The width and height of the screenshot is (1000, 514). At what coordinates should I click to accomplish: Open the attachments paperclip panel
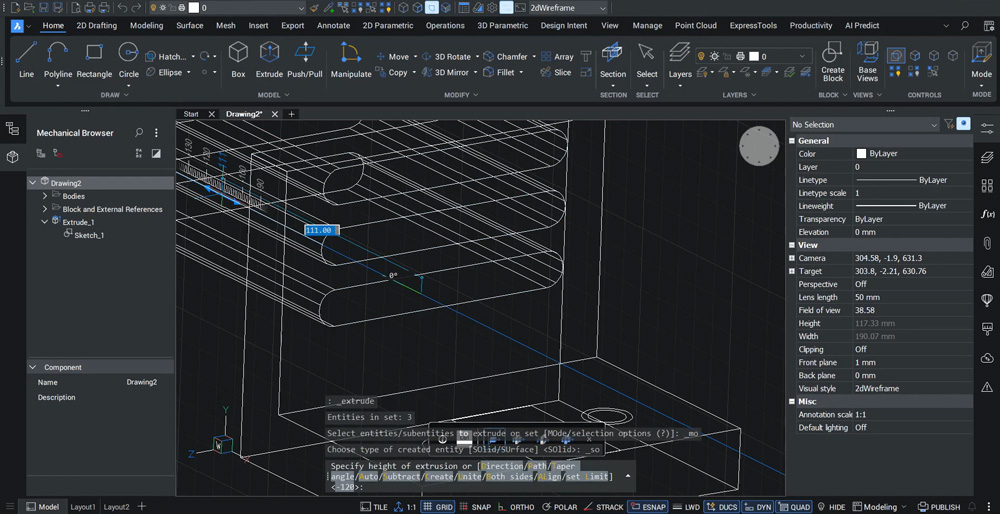[987, 243]
